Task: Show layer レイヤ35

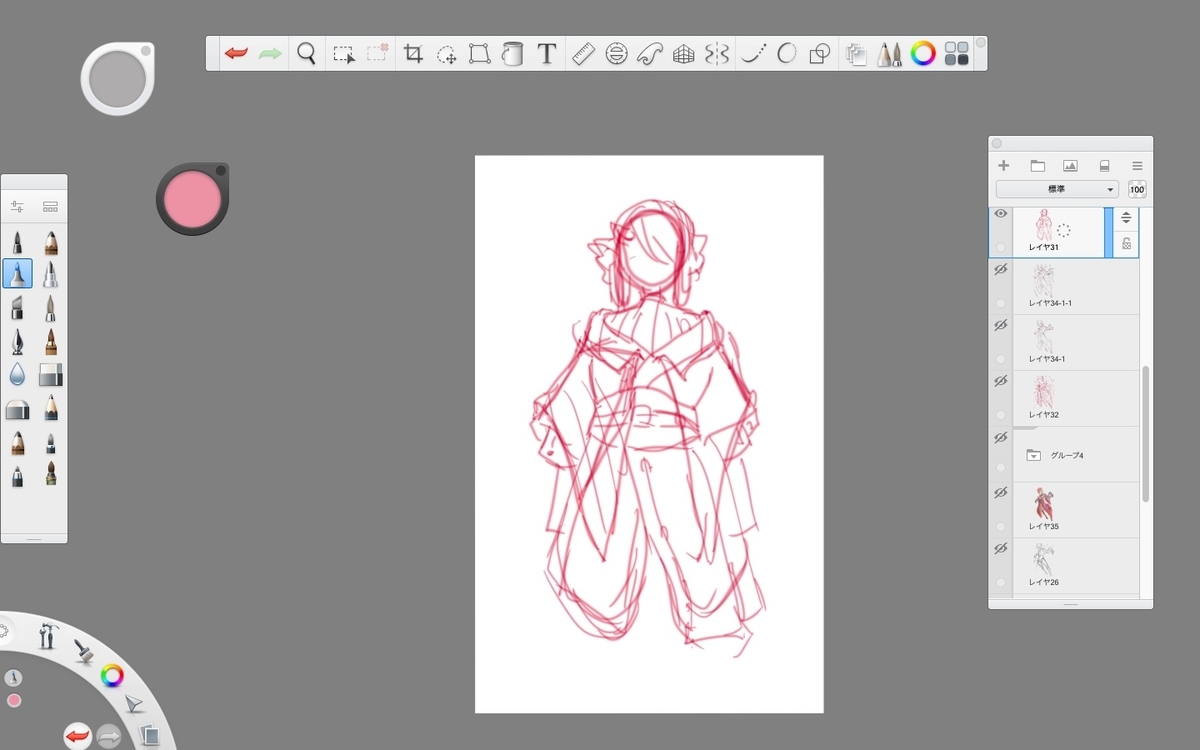Action: 1000,493
